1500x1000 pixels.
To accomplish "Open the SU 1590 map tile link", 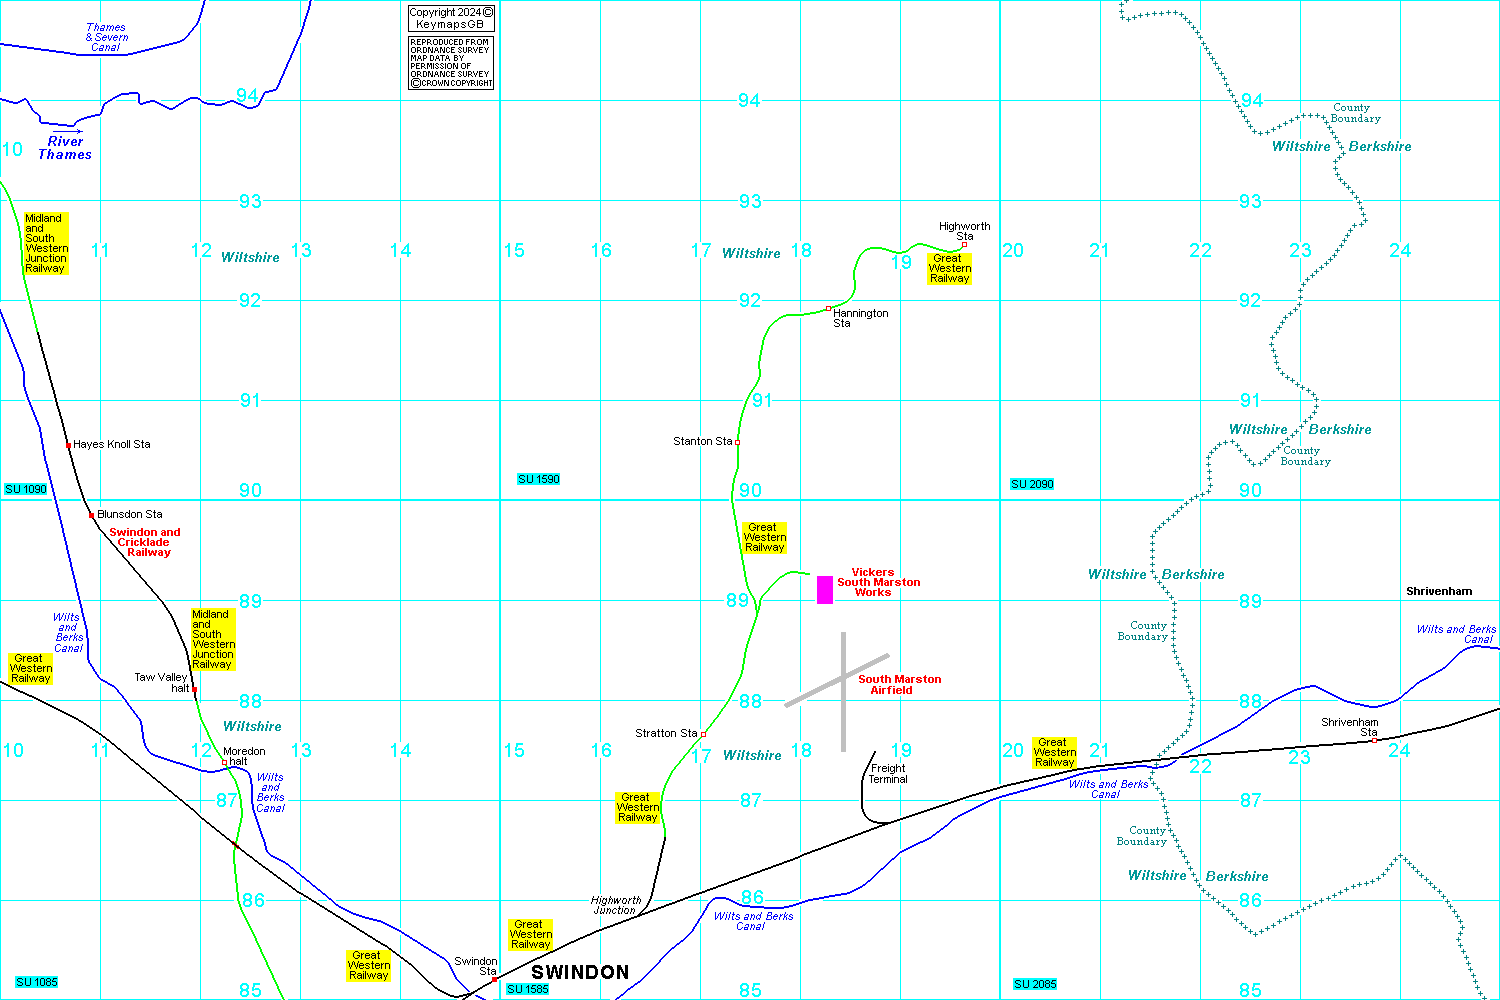I will coord(539,479).
